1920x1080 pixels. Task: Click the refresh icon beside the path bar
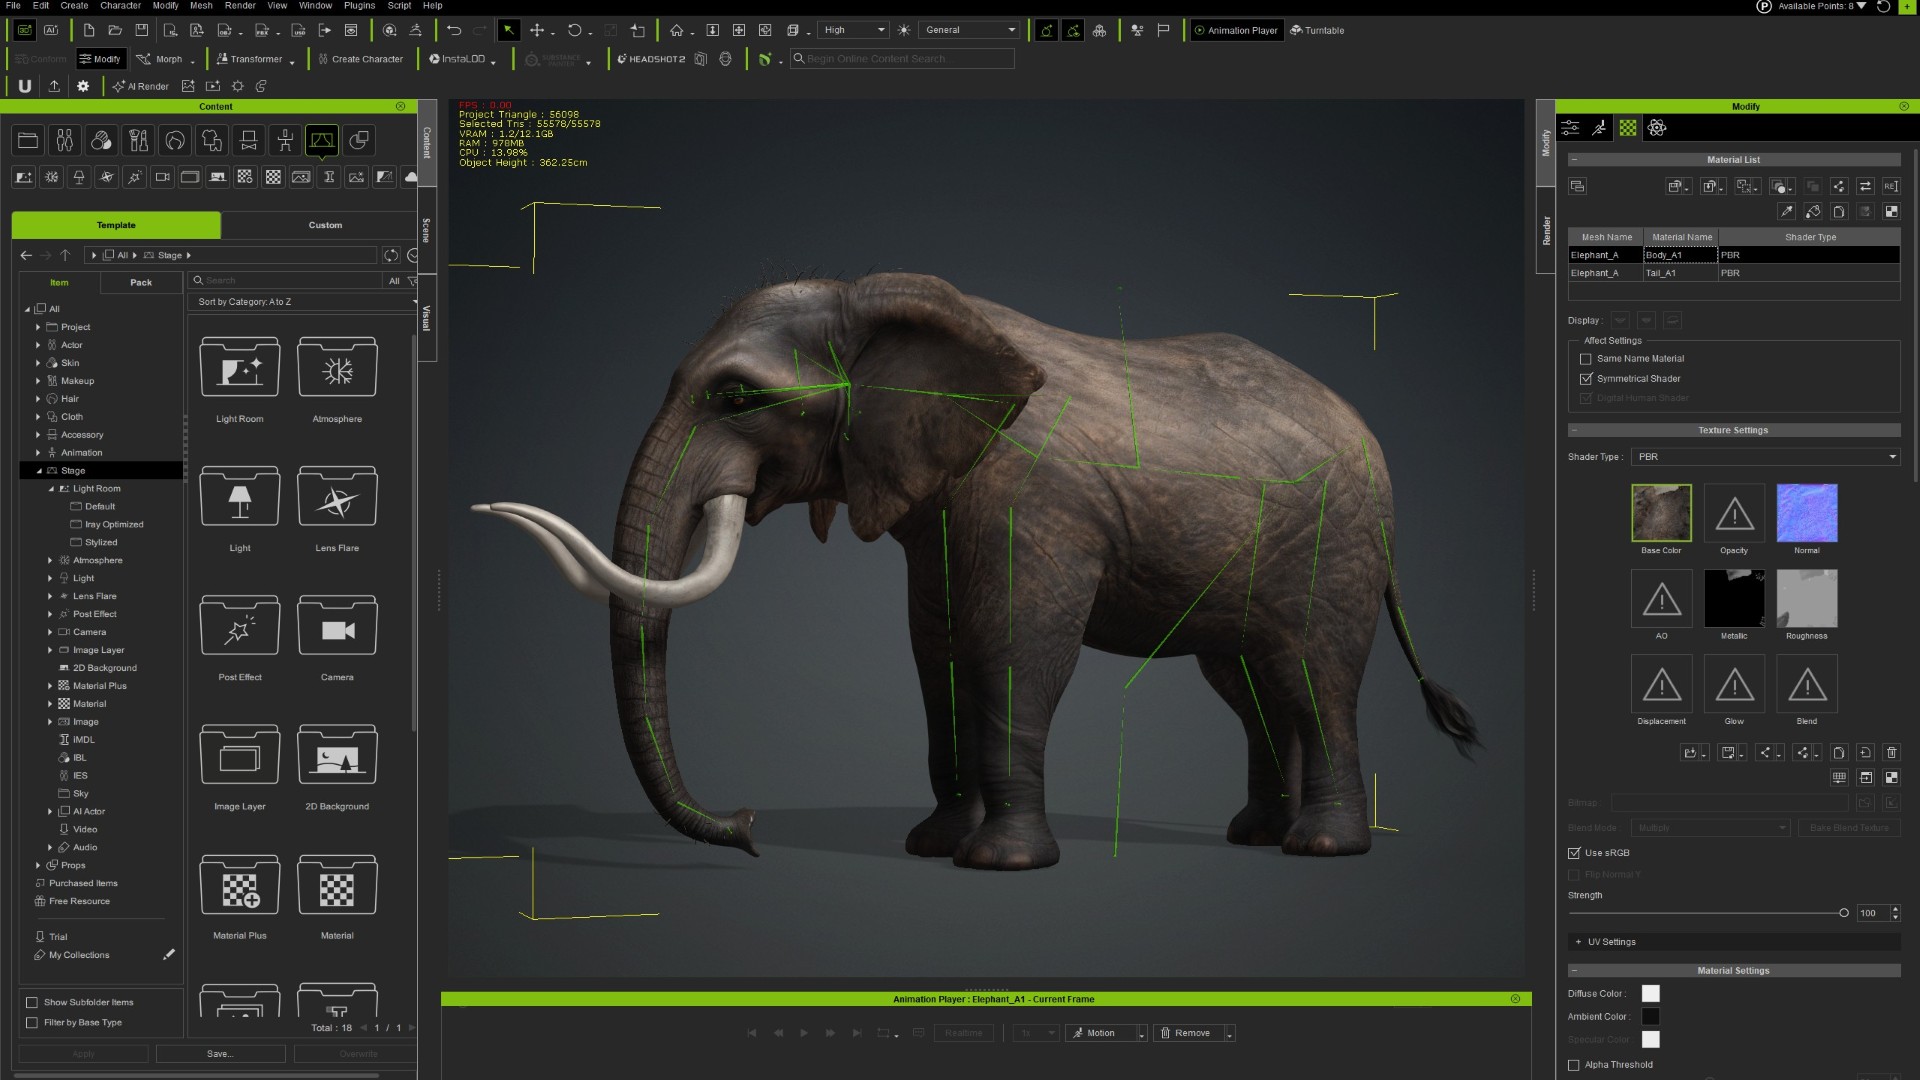391,255
